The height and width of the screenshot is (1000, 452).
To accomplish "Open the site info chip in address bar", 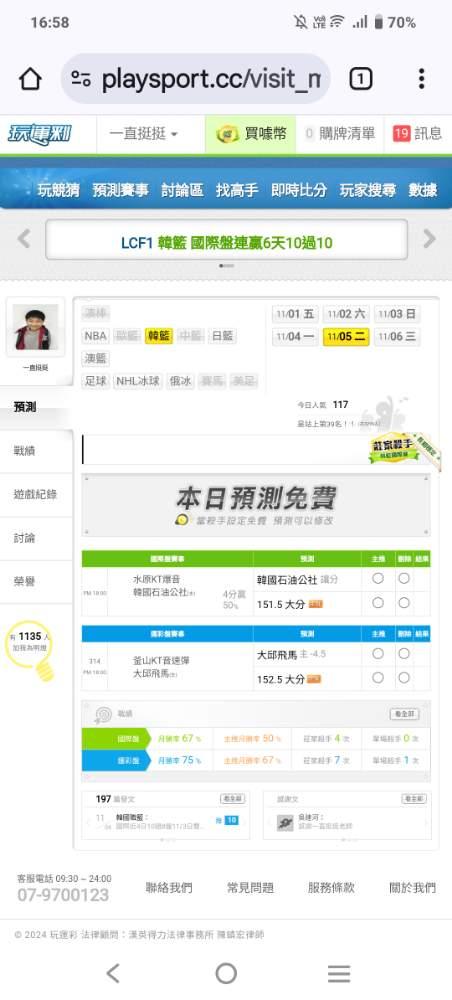I will click(x=81, y=79).
